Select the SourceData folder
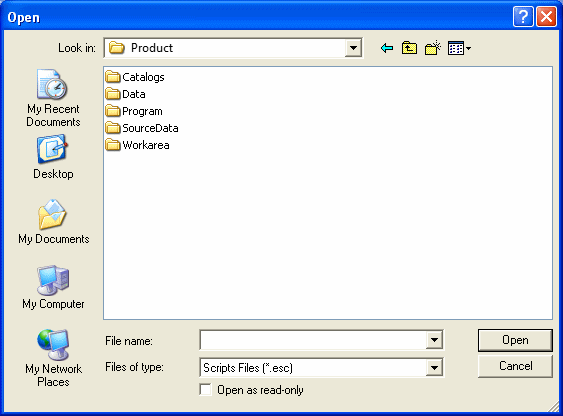Viewport: 563px width, 416px height. (142, 128)
